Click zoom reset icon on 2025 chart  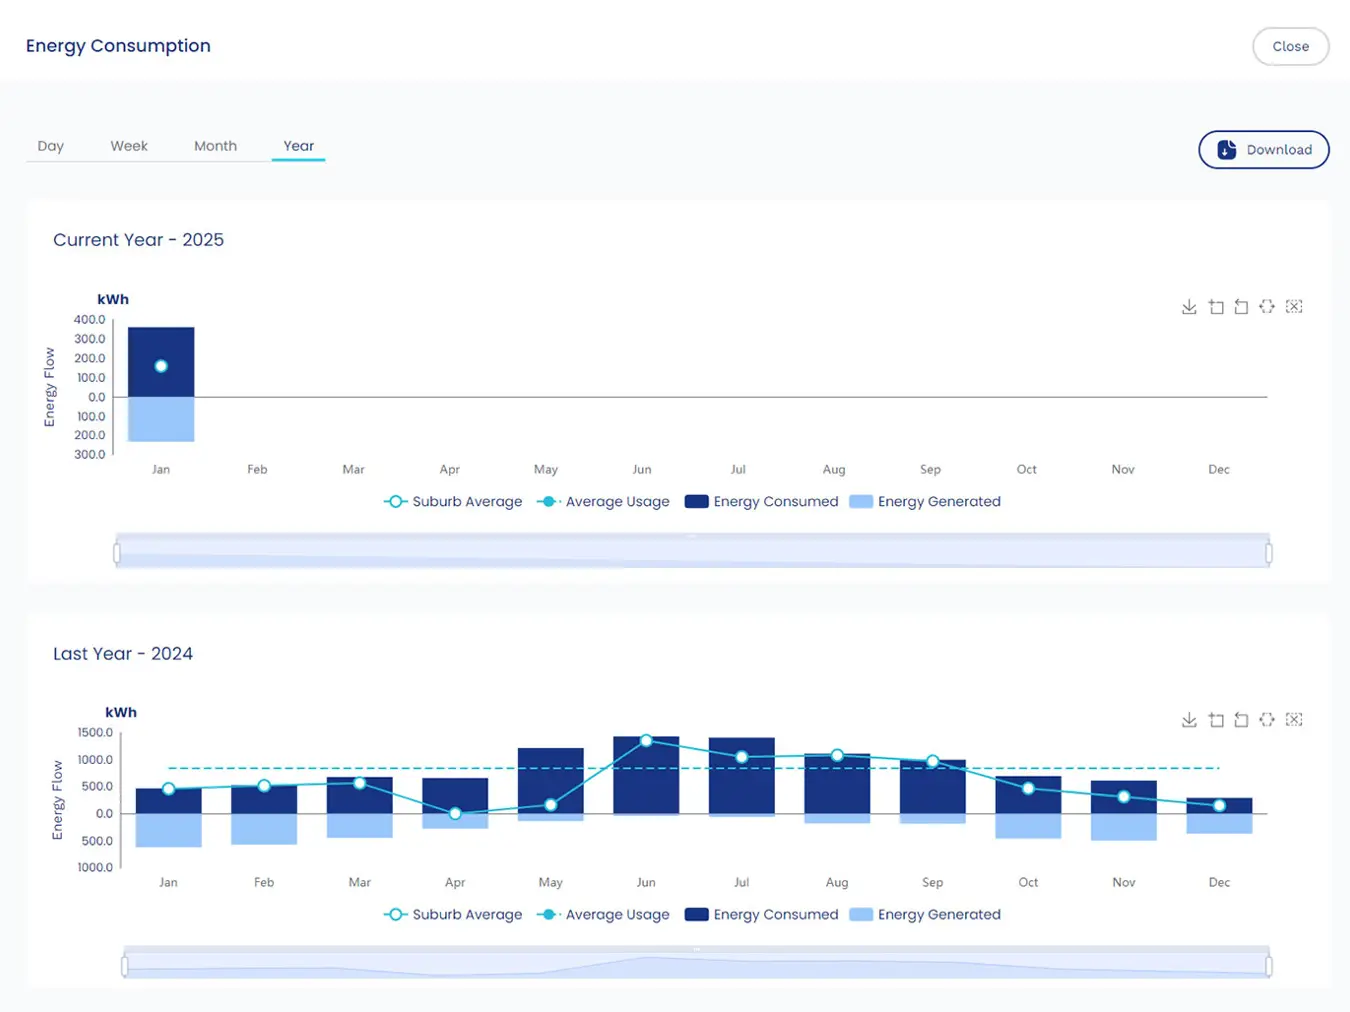click(1241, 307)
